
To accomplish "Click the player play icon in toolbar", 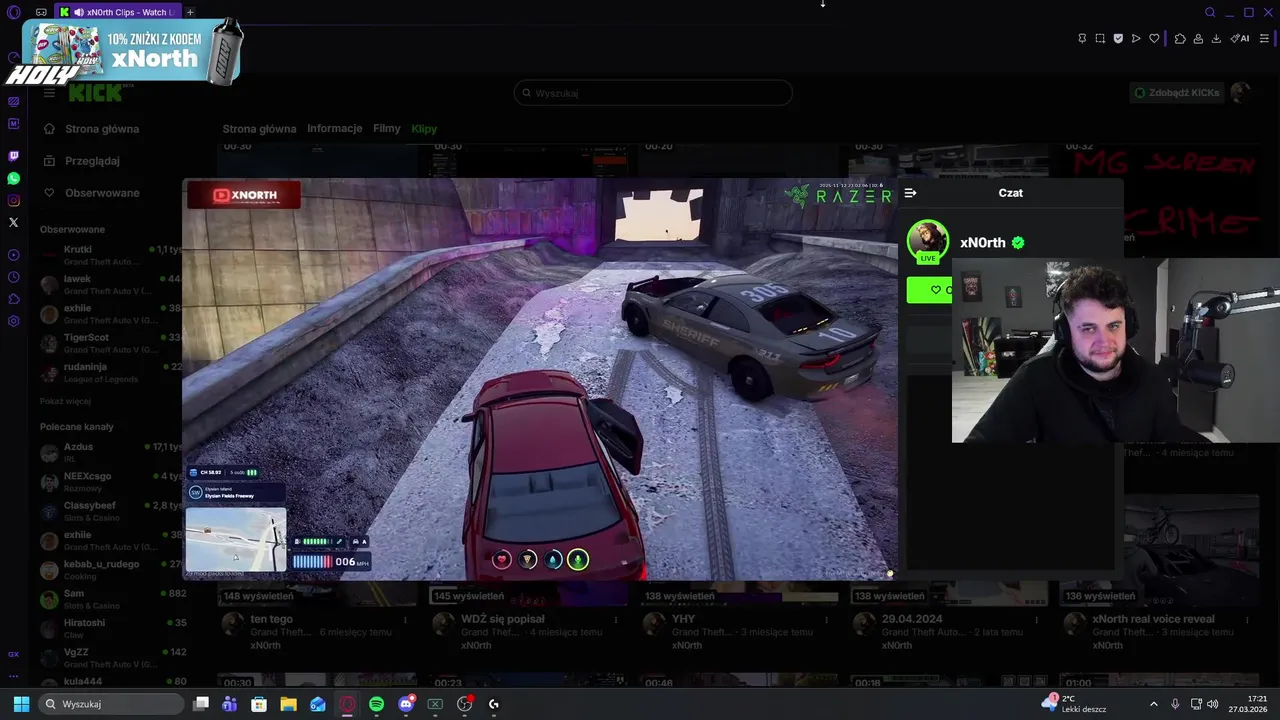I will point(1136,39).
